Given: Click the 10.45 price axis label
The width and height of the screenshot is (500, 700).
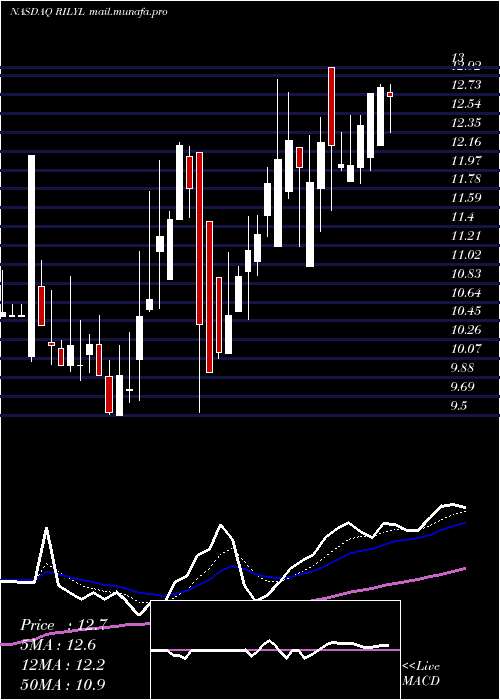Looking at the screenshot, I should click(467, 311).
